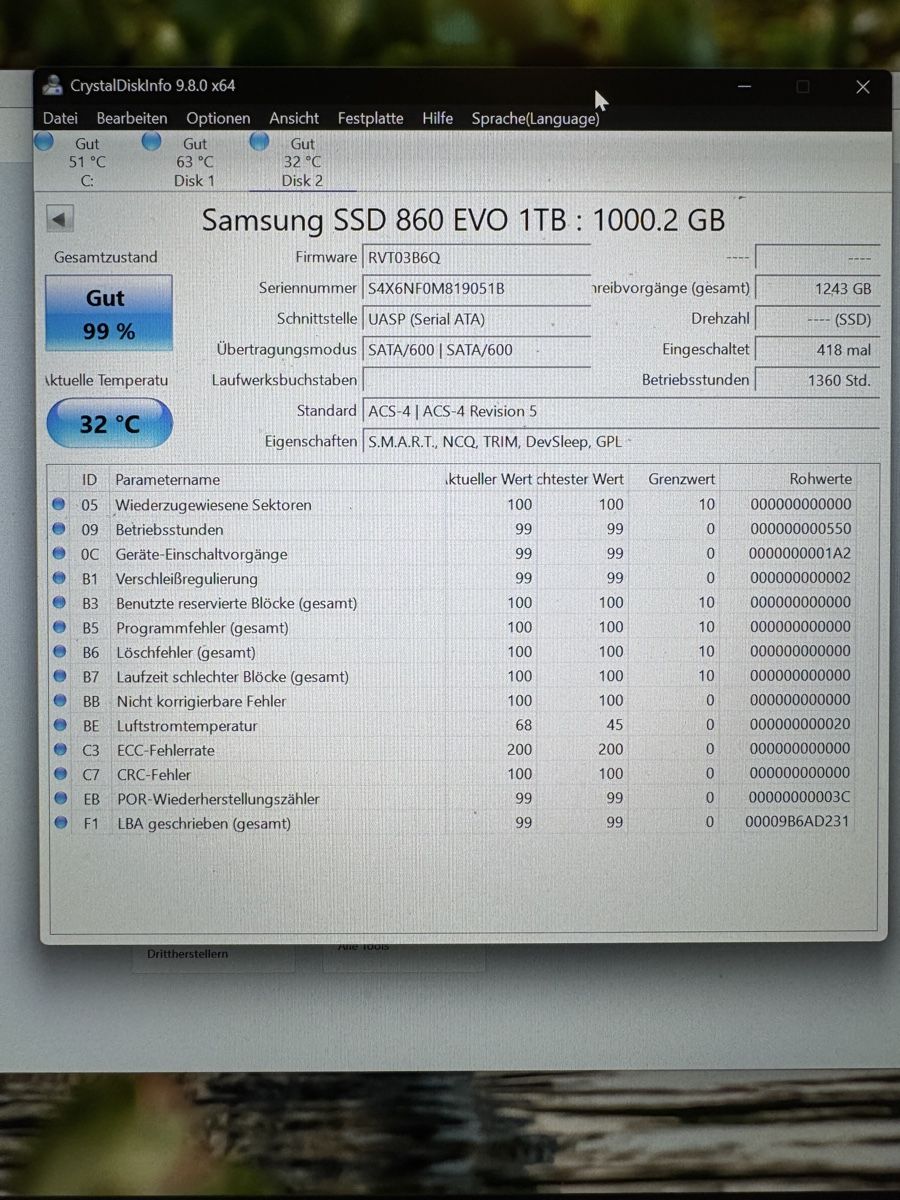Click the Schnittstelle field UASP (Serial ATA)
The image size is (900, 1200).
[476, 319]
